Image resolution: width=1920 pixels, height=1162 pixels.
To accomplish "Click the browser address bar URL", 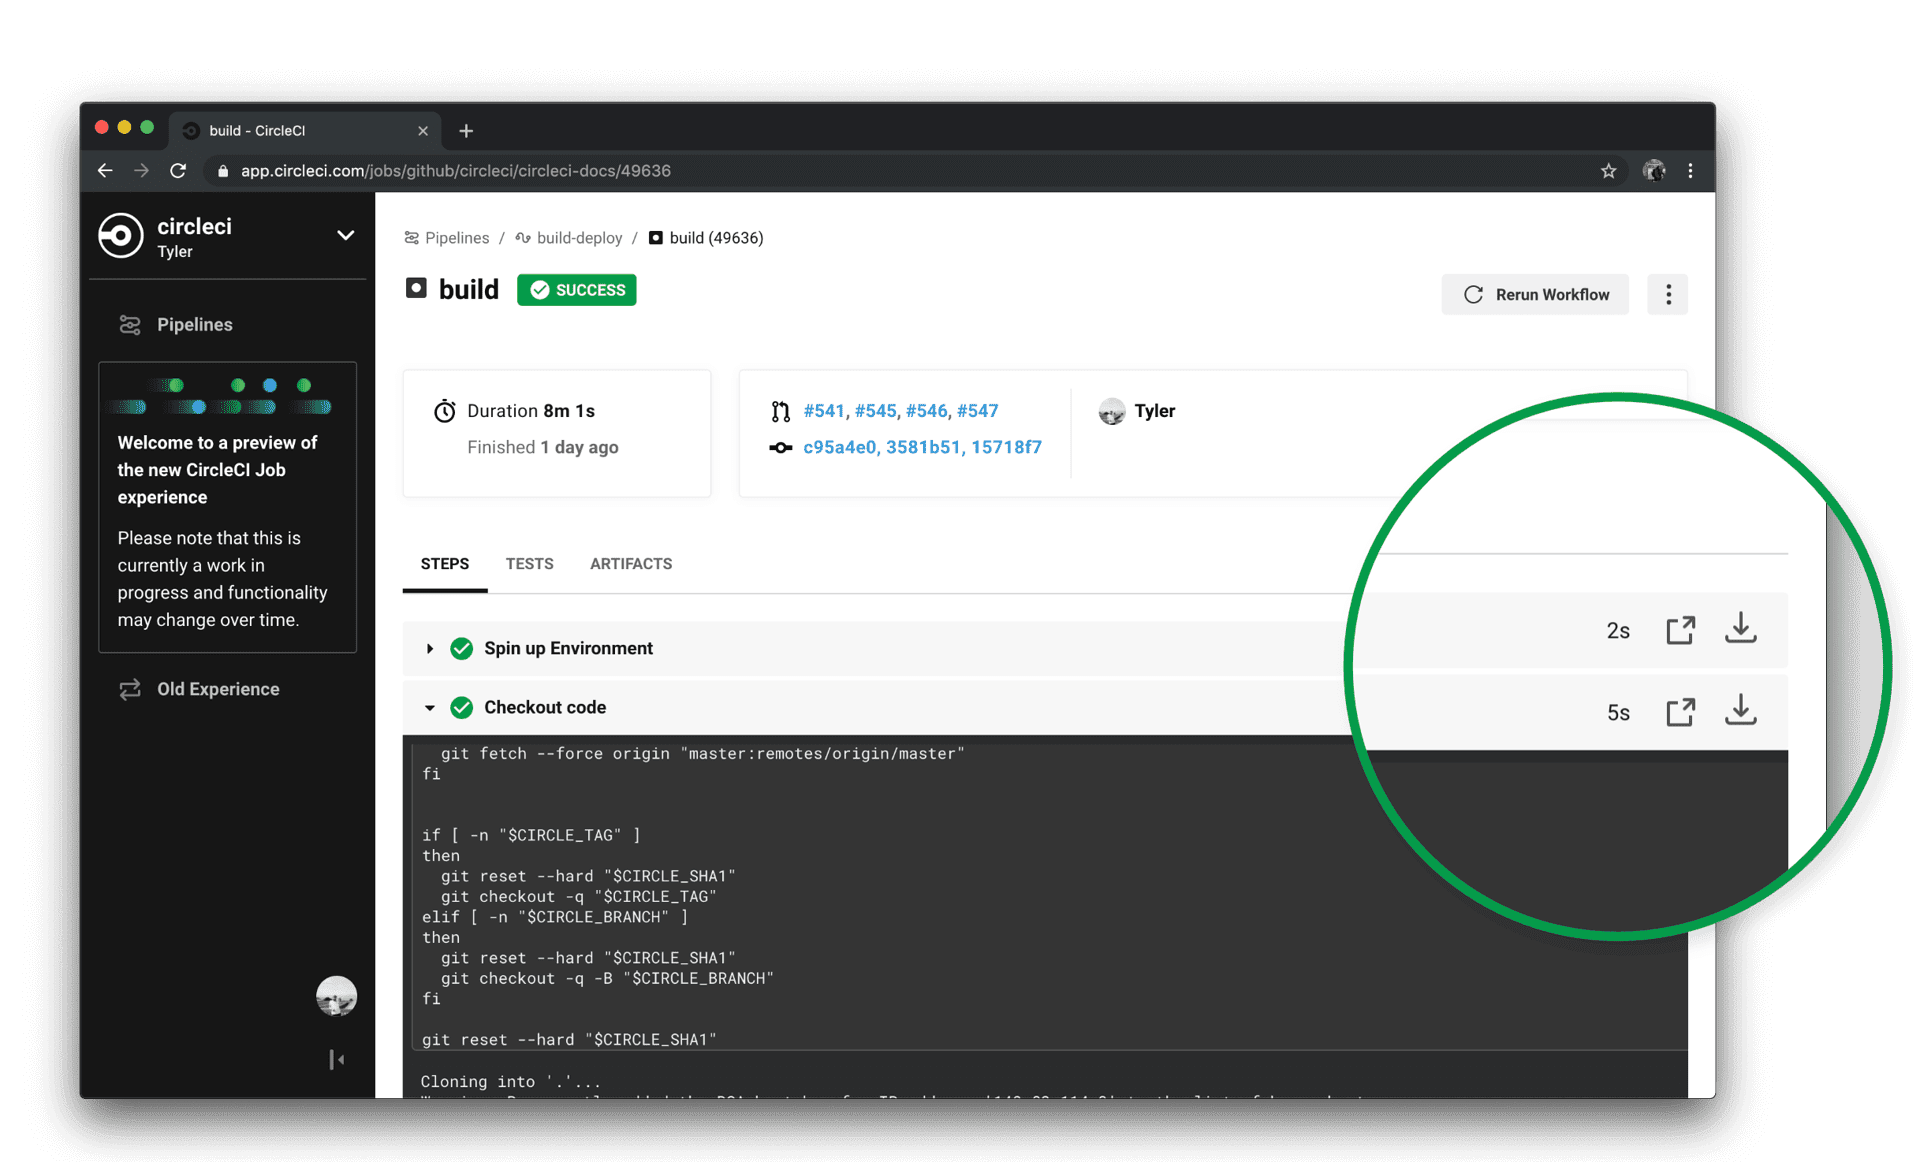I will [456, 171].
